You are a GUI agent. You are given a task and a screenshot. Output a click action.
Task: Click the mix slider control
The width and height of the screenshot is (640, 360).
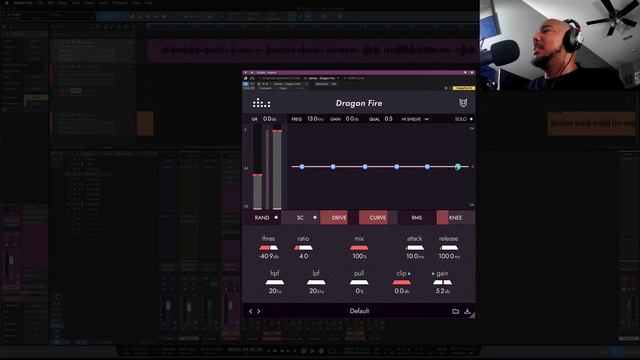tap(359, 248)
